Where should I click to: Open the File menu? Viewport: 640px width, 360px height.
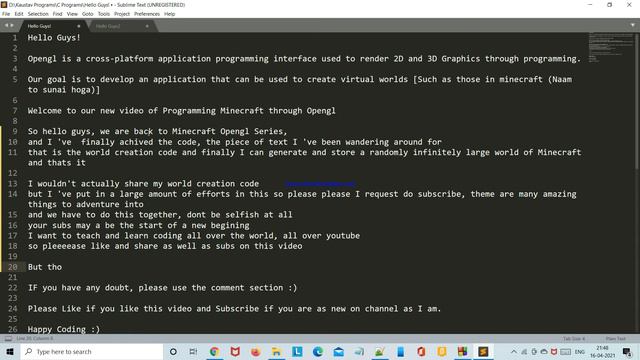point(6,14)
